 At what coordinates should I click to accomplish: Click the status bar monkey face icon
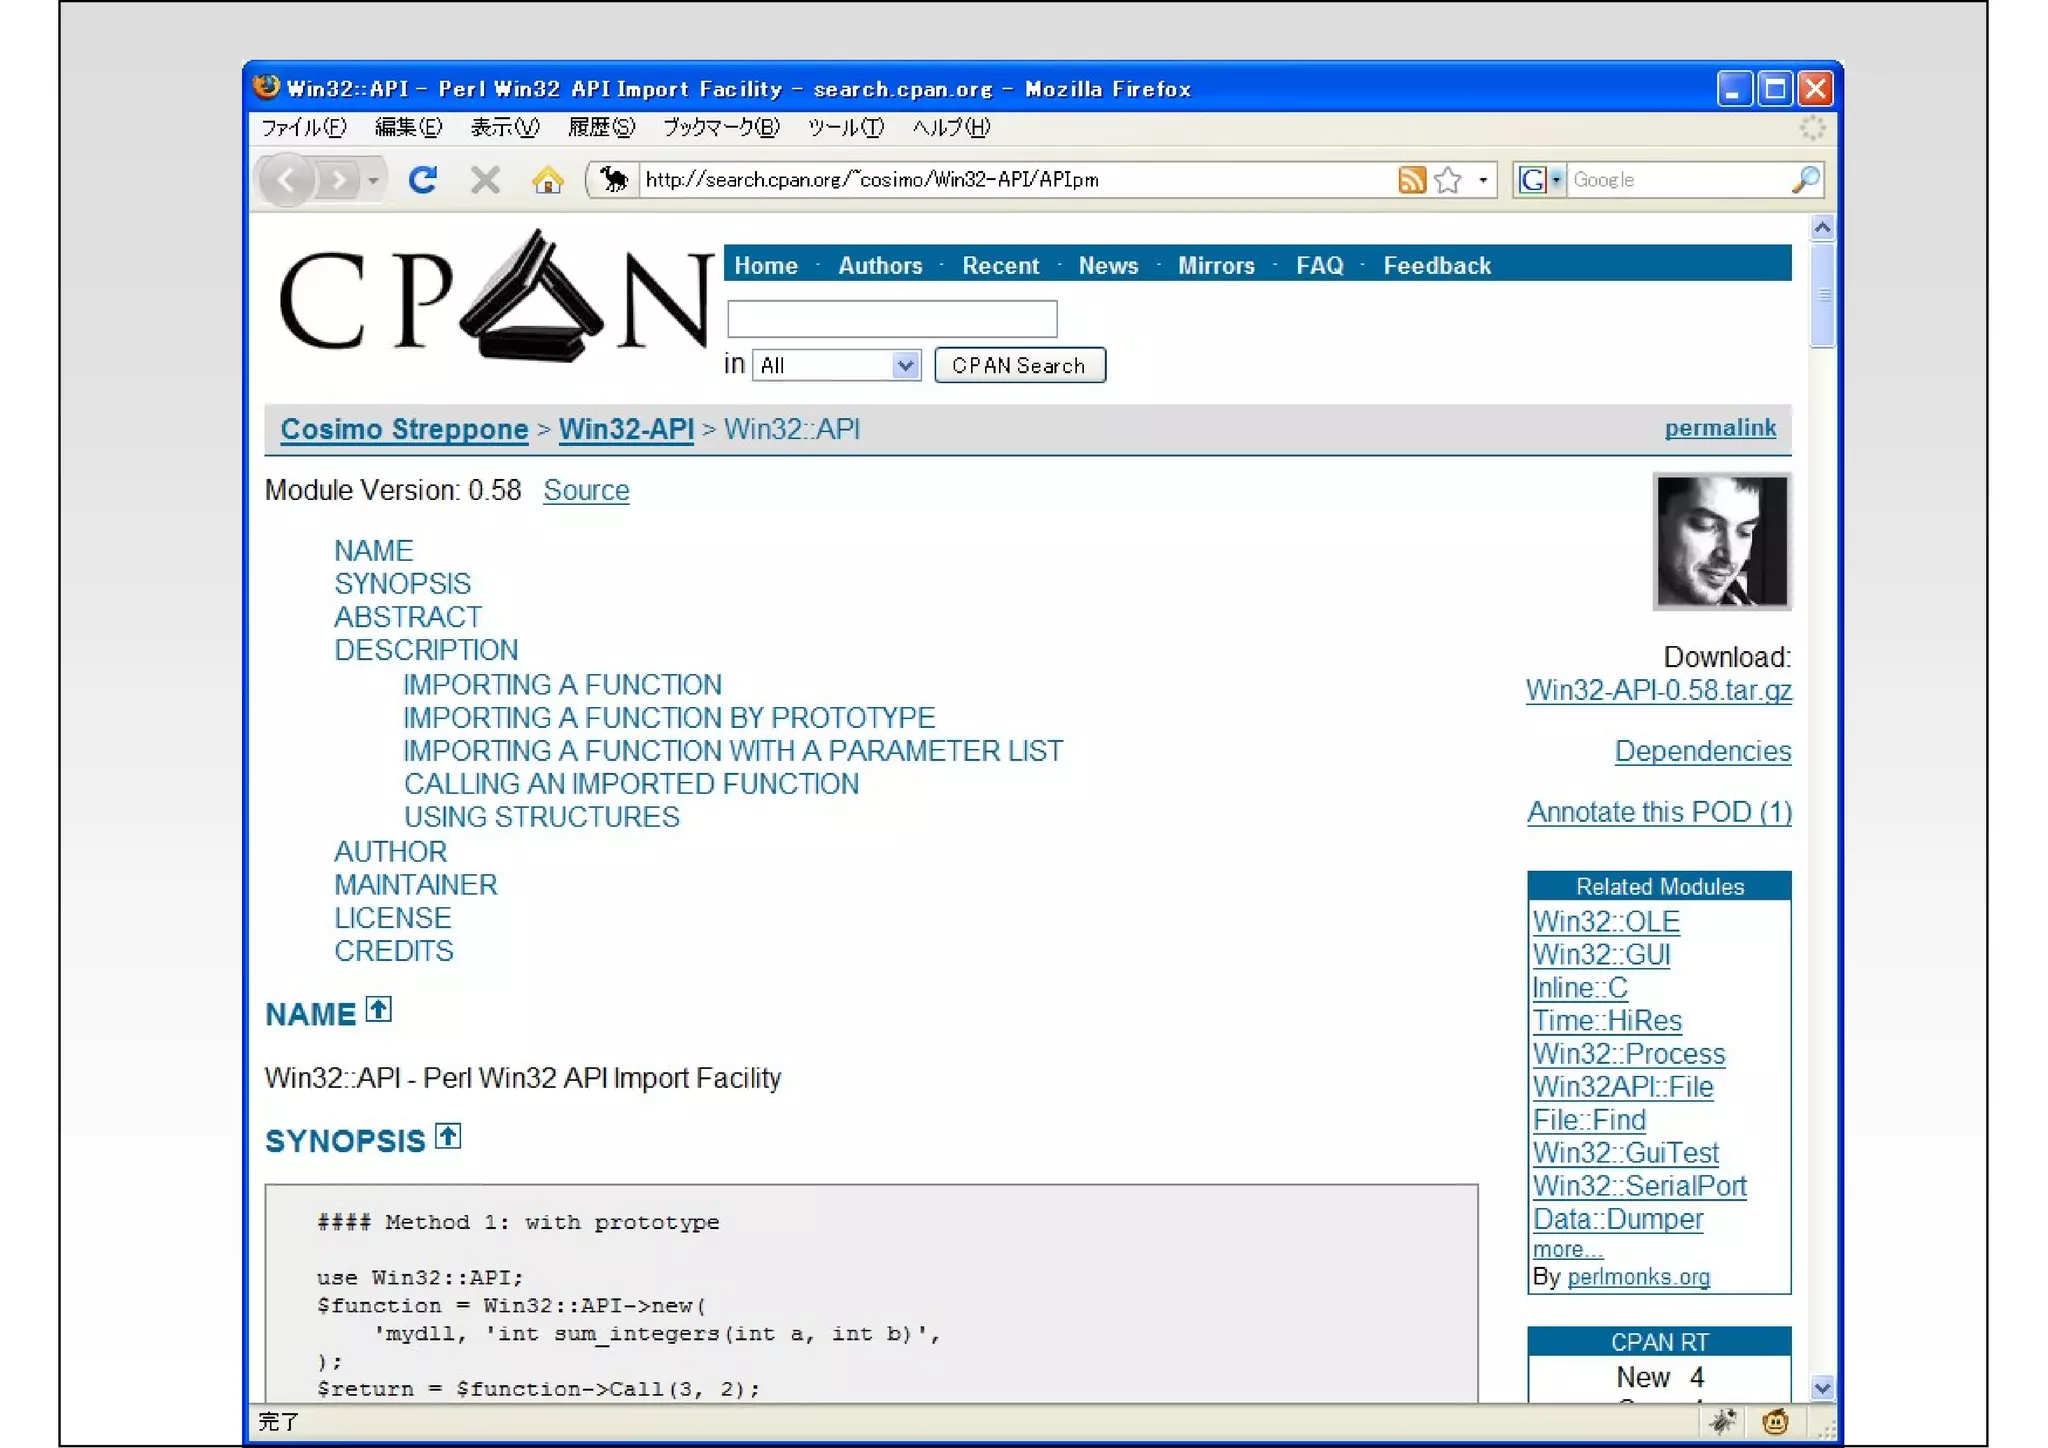pyautogui.click(x=1775, y=1422)
